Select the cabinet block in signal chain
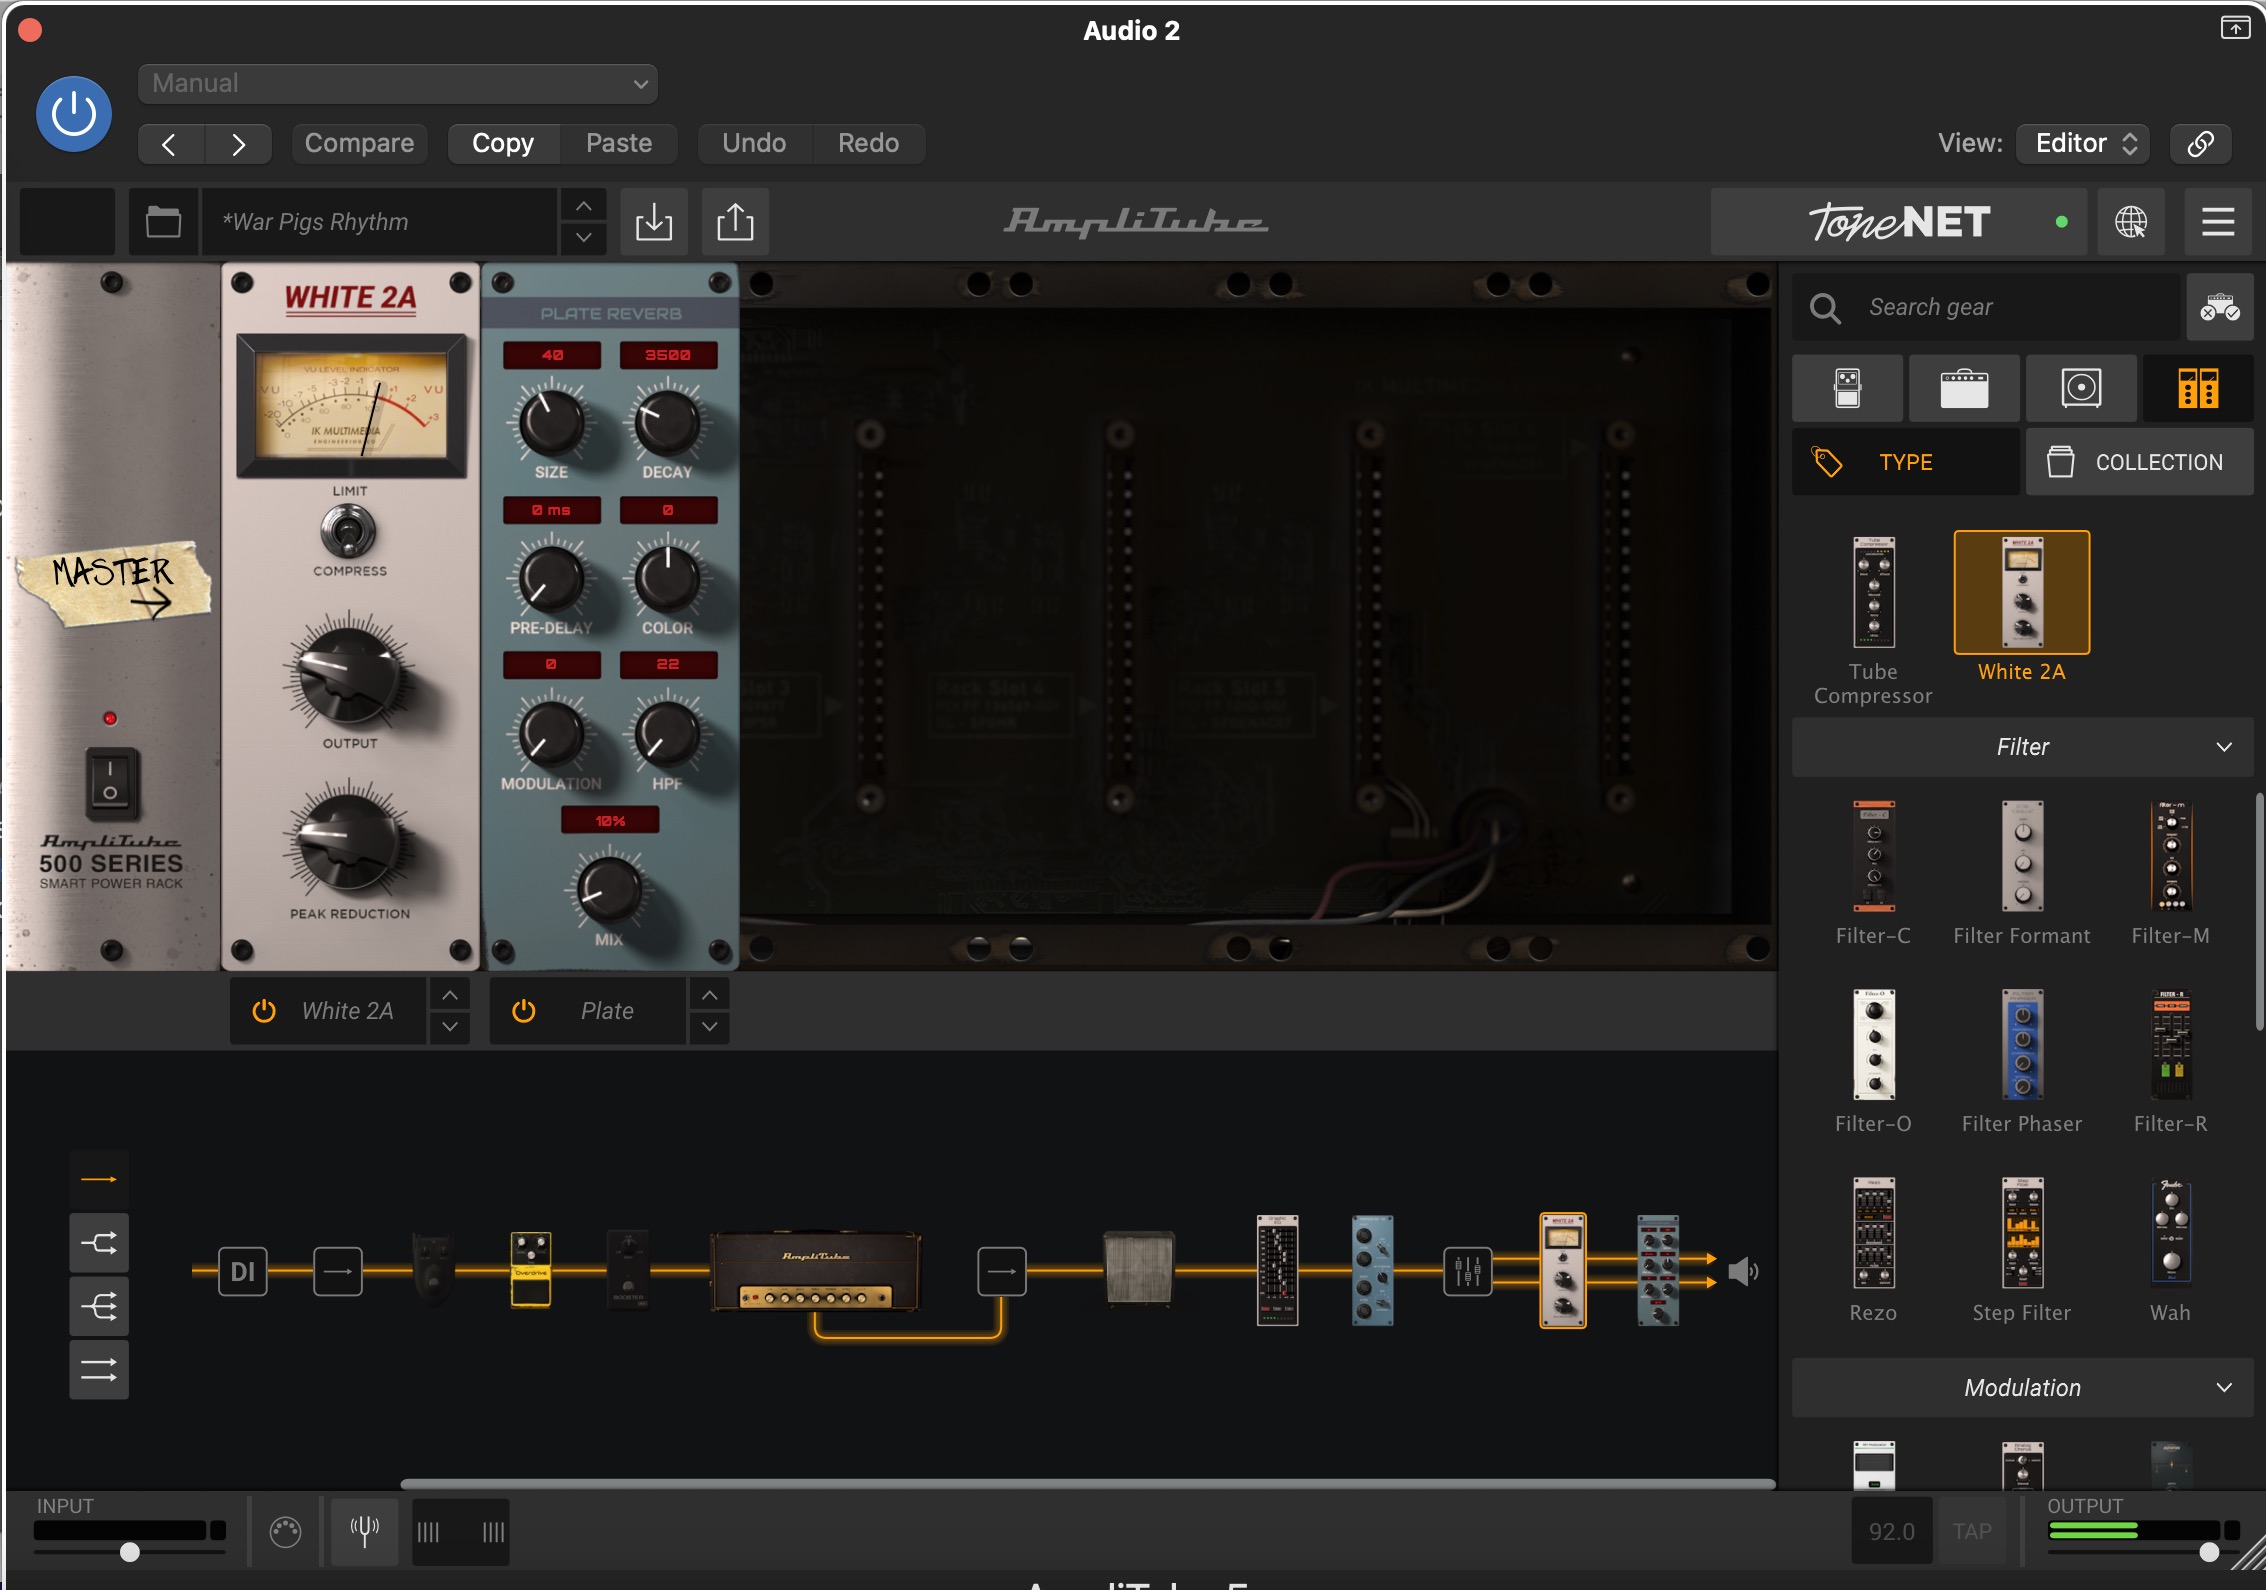The image size is (2266, 1590). (x=1139, y=1268)
